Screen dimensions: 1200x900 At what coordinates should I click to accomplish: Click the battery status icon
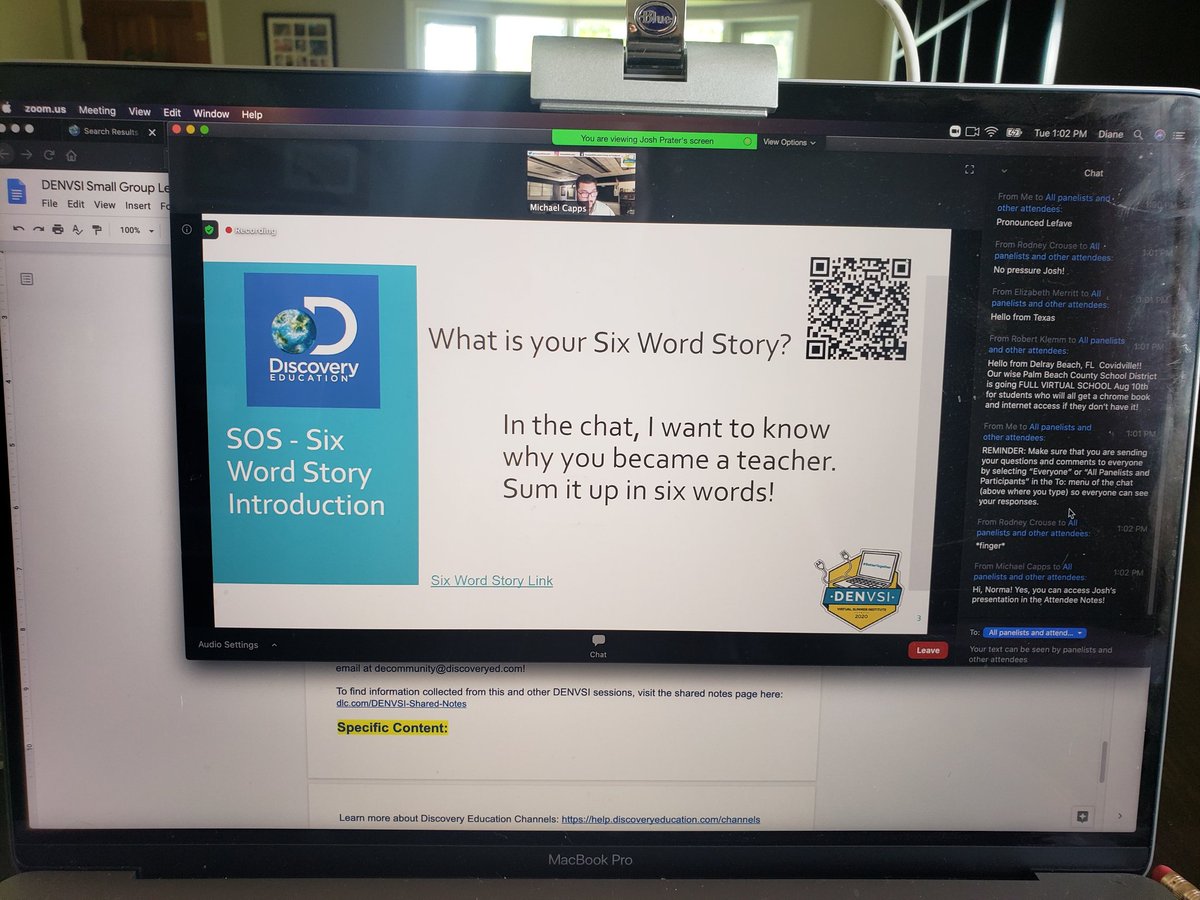coord(1014,132)
